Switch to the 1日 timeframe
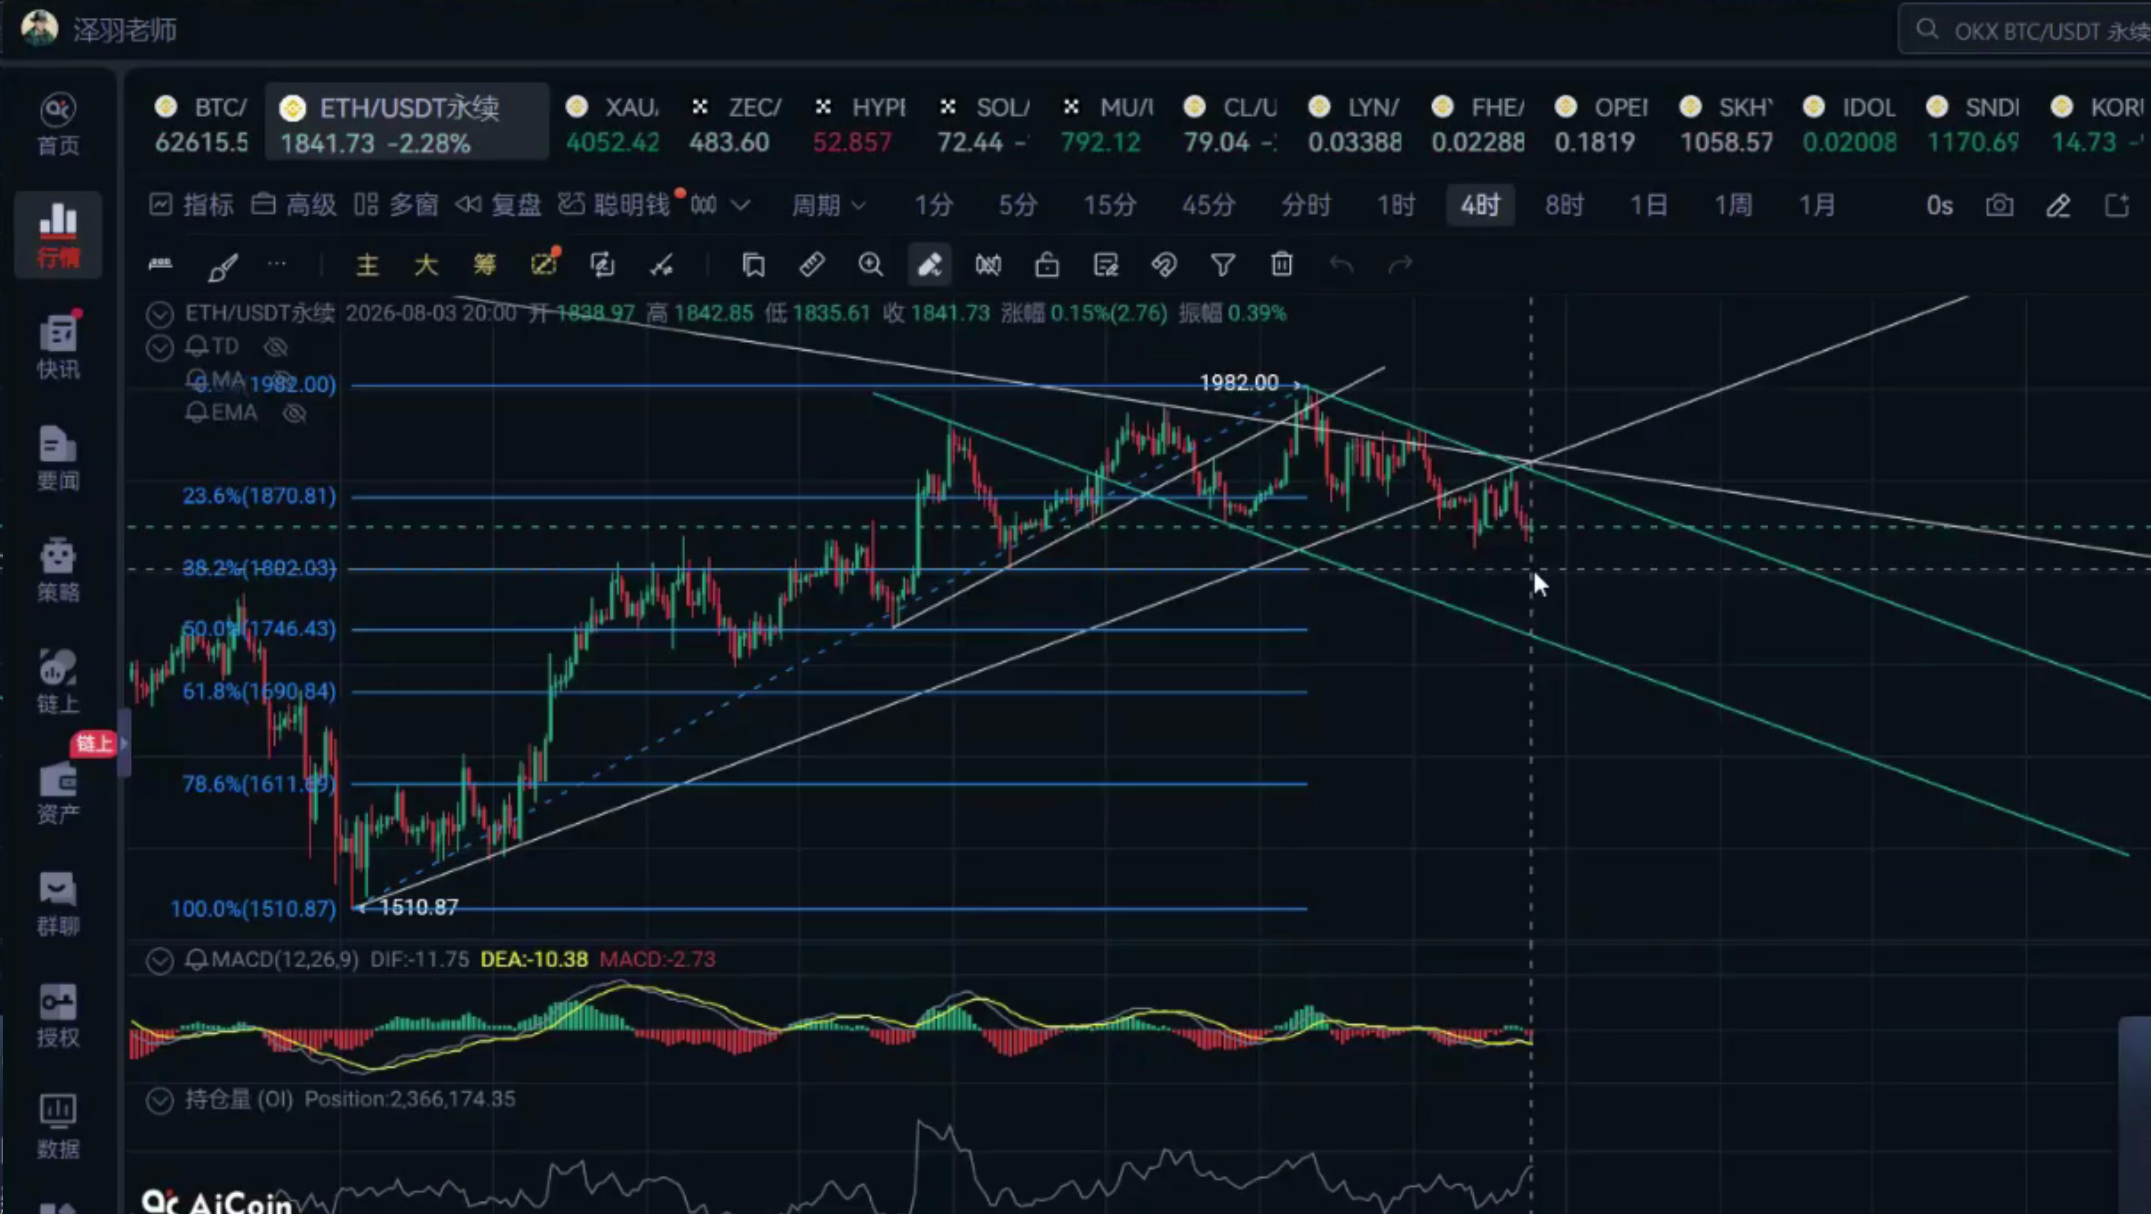The image size is (2151, 1214). tap(1648, 205)
